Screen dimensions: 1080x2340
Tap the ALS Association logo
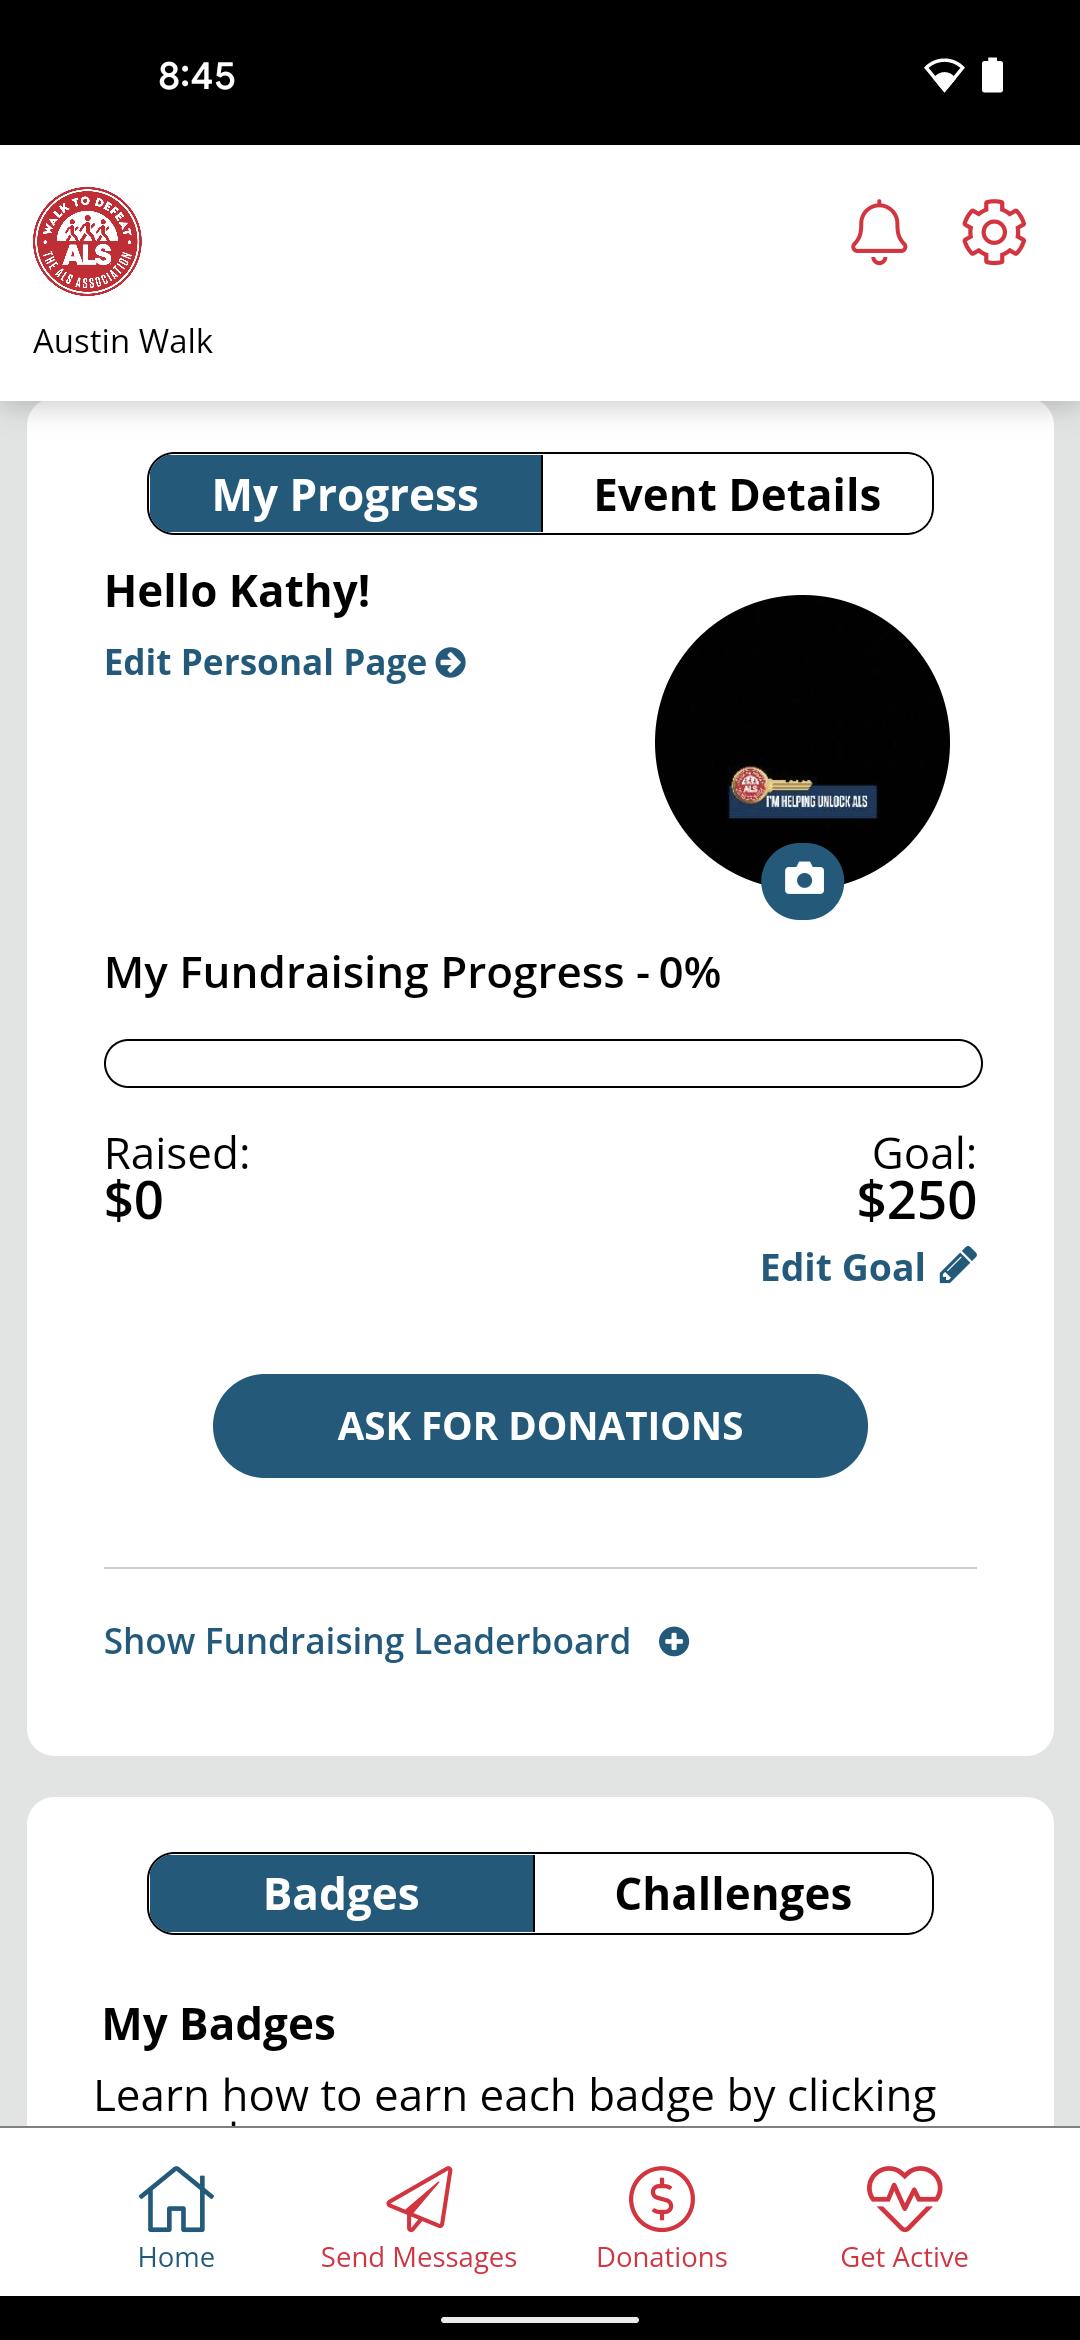point(87,242)
